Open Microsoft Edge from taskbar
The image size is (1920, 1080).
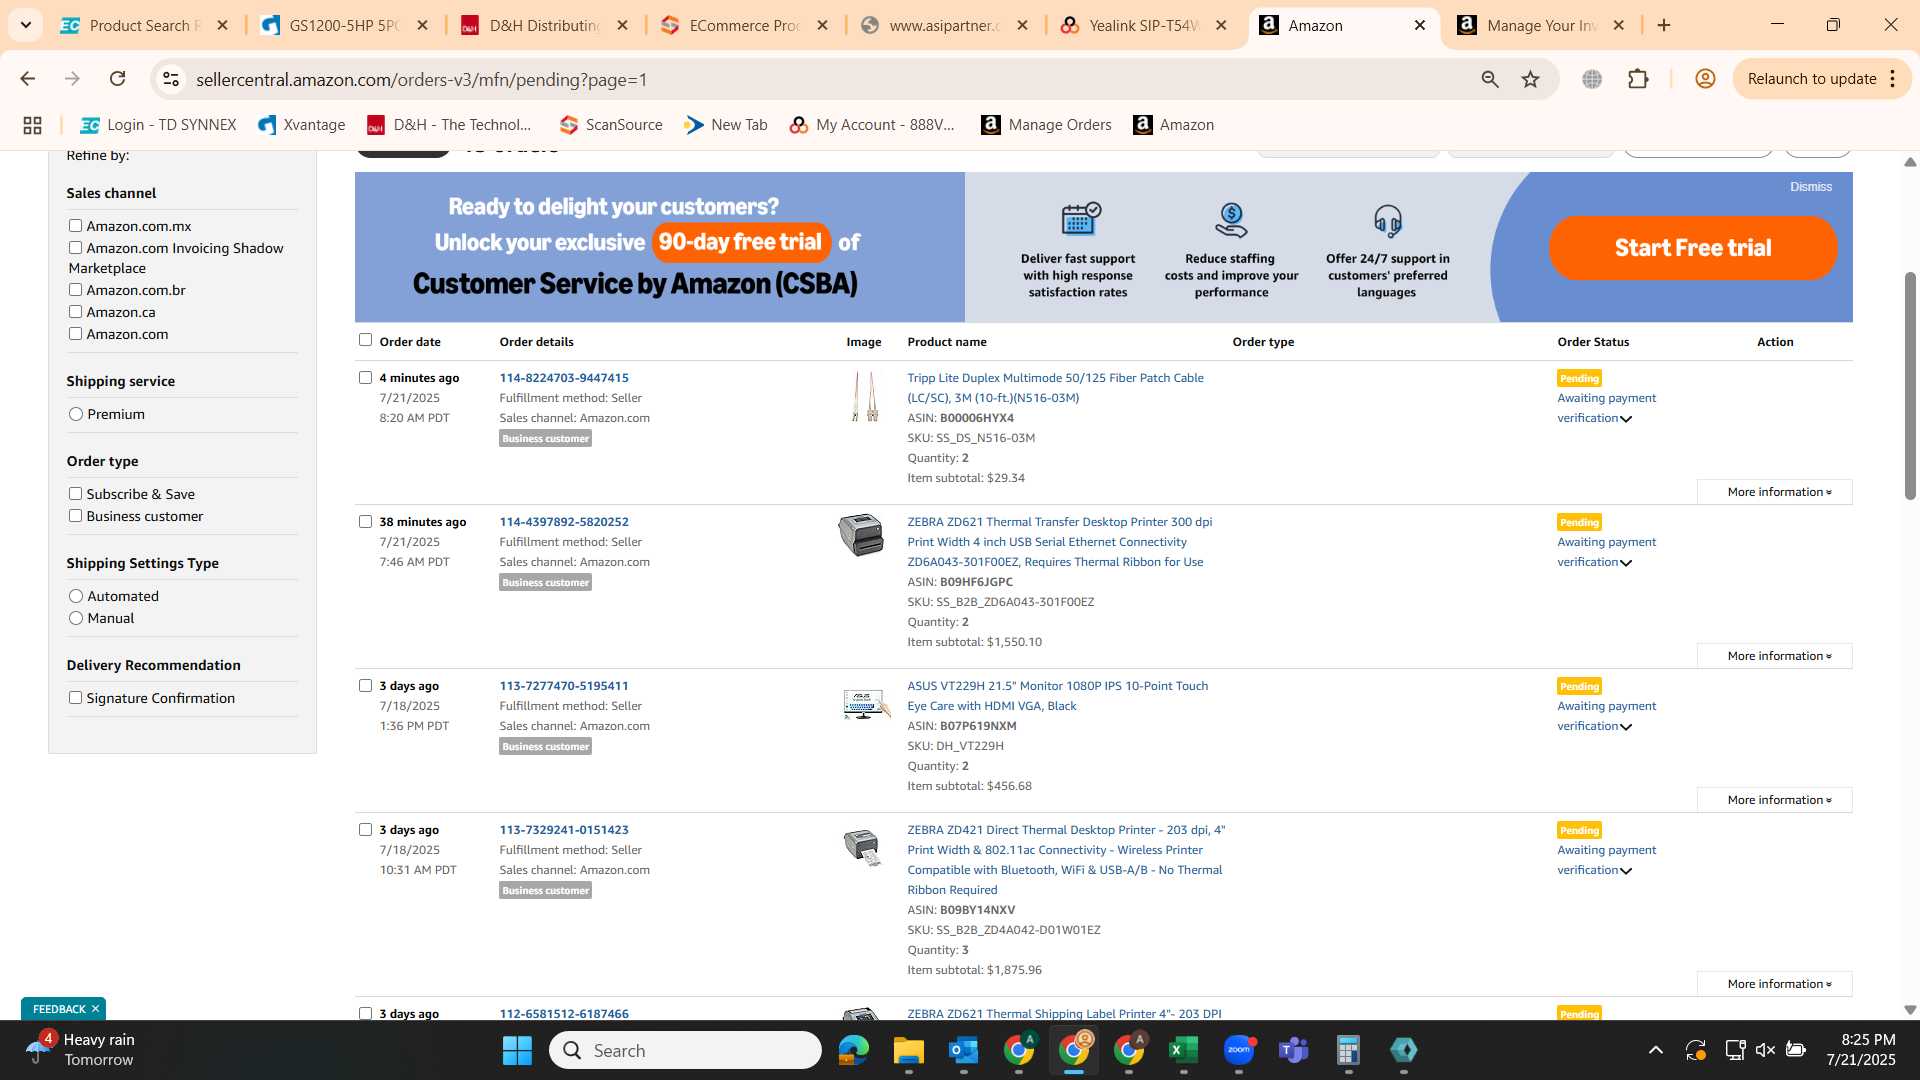coord(853,1050)
